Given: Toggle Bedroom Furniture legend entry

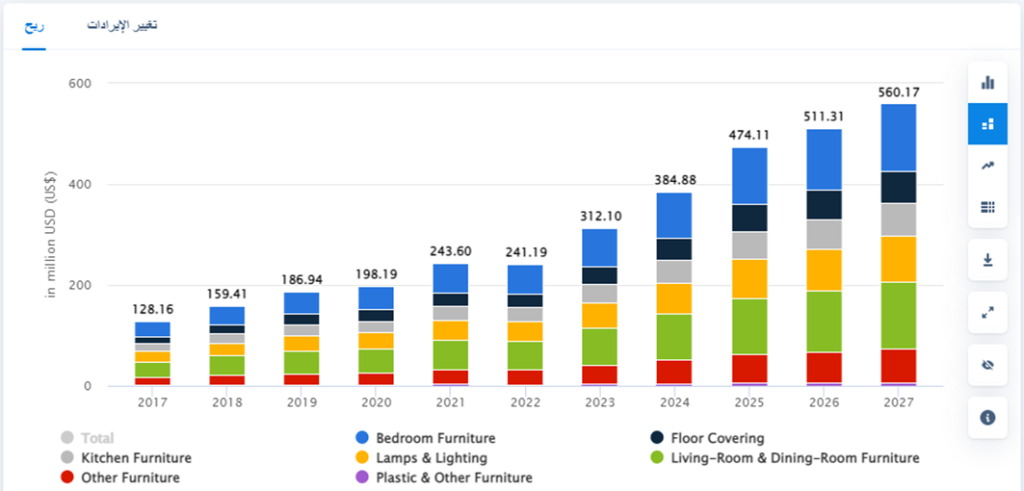Looking at the screenshot, I should (x=435, y=438).
